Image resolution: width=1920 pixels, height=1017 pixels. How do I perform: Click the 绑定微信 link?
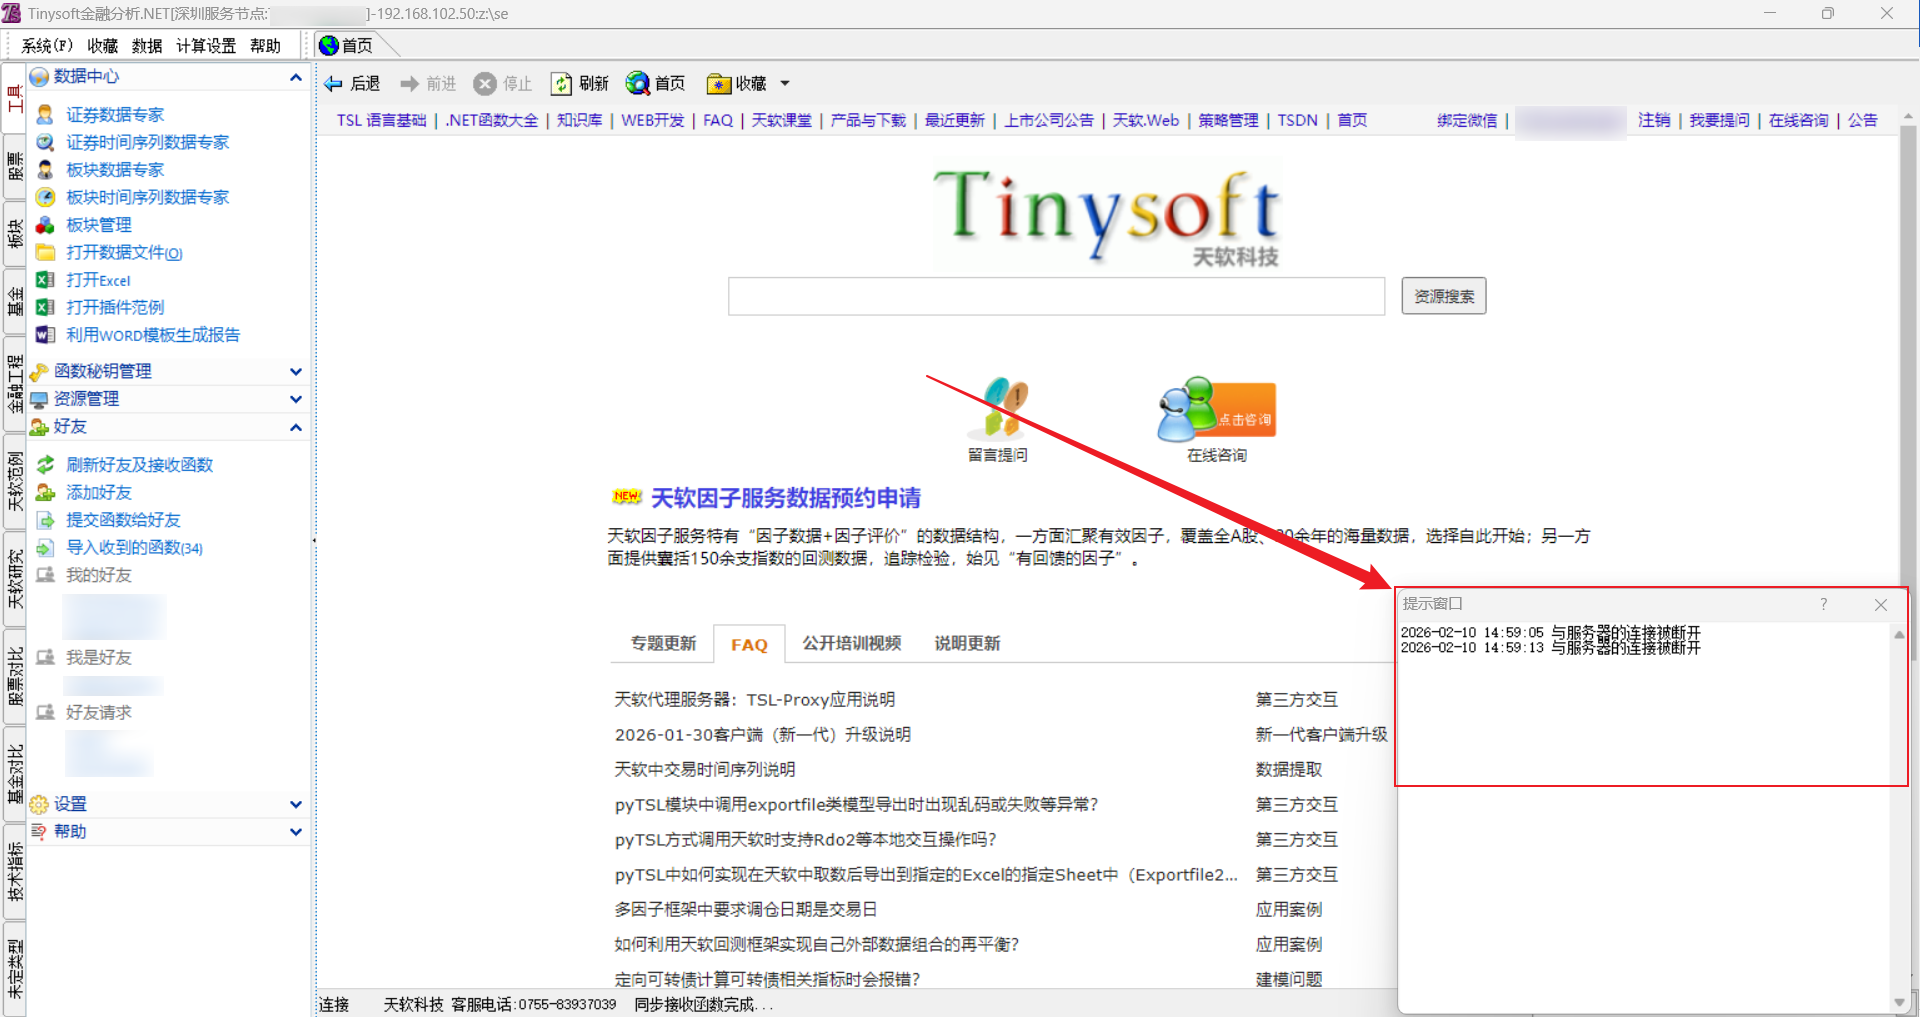pos(1467,121)
